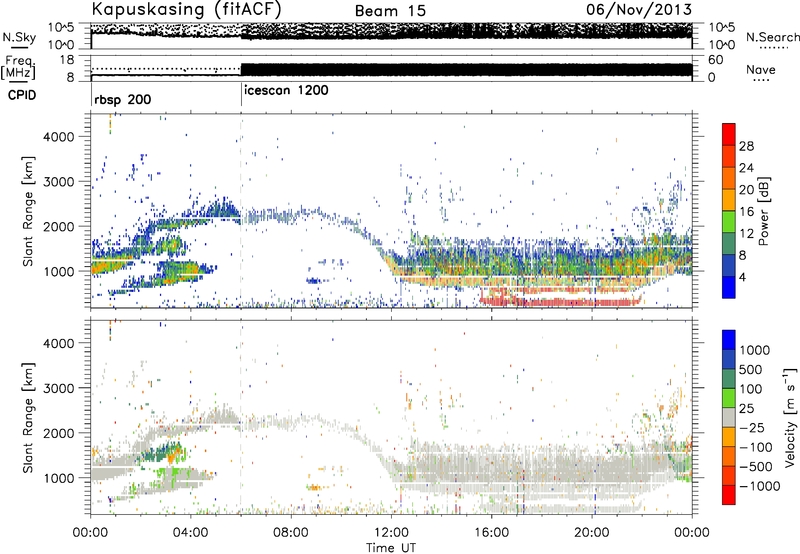
Task: Click the "Freq. [MHz]" axis label
Action: pos(19,67)
